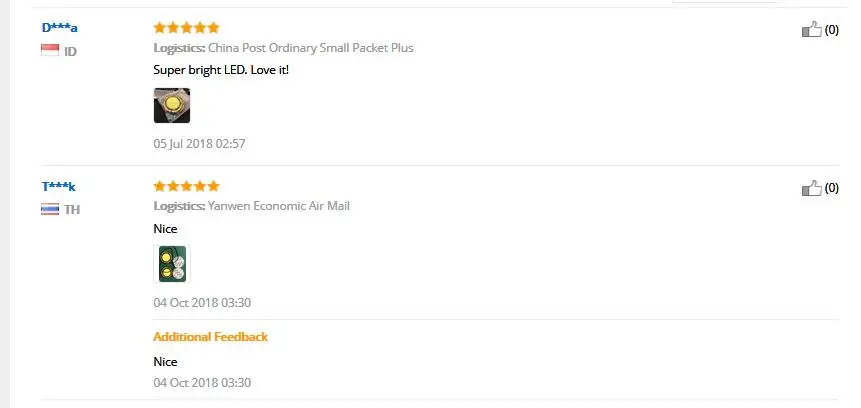This screenshot has width=861, height=408.
Task: Click the "Nice" text under Additional Feedback
Action: click(165, 361)
